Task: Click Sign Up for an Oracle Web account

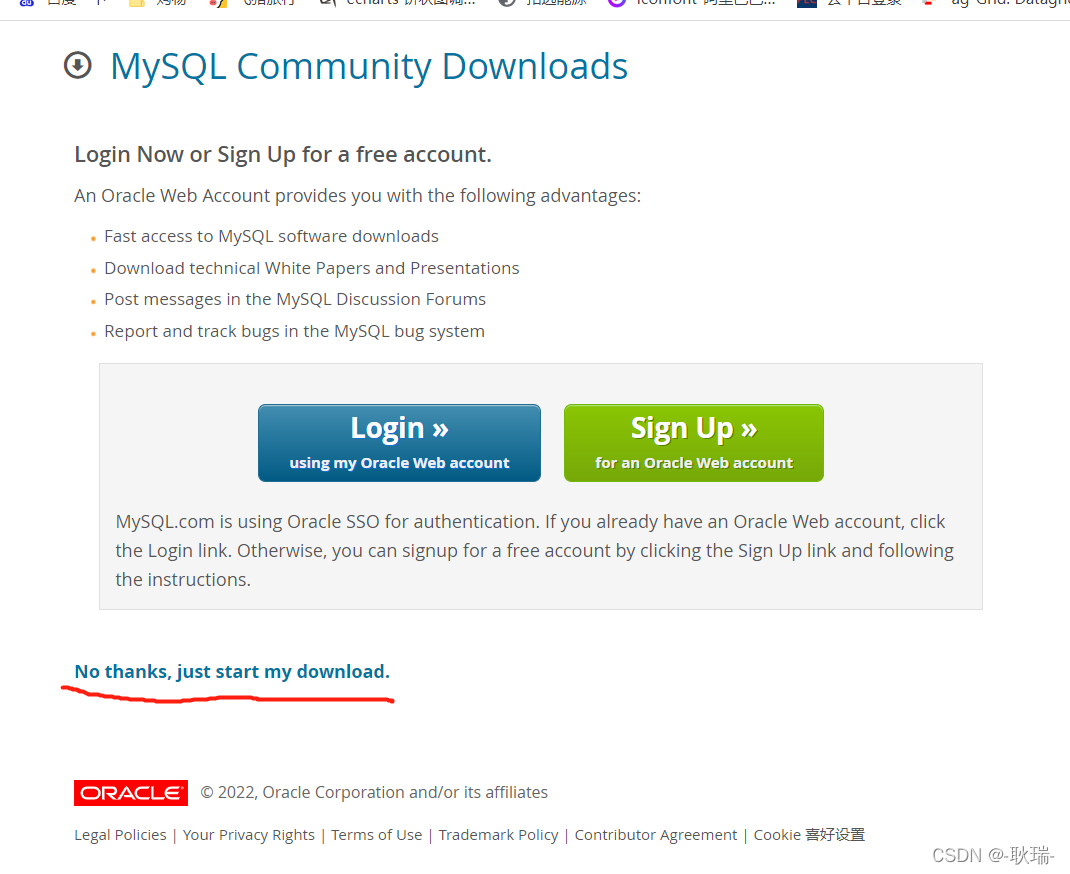Action: (693, 443)
